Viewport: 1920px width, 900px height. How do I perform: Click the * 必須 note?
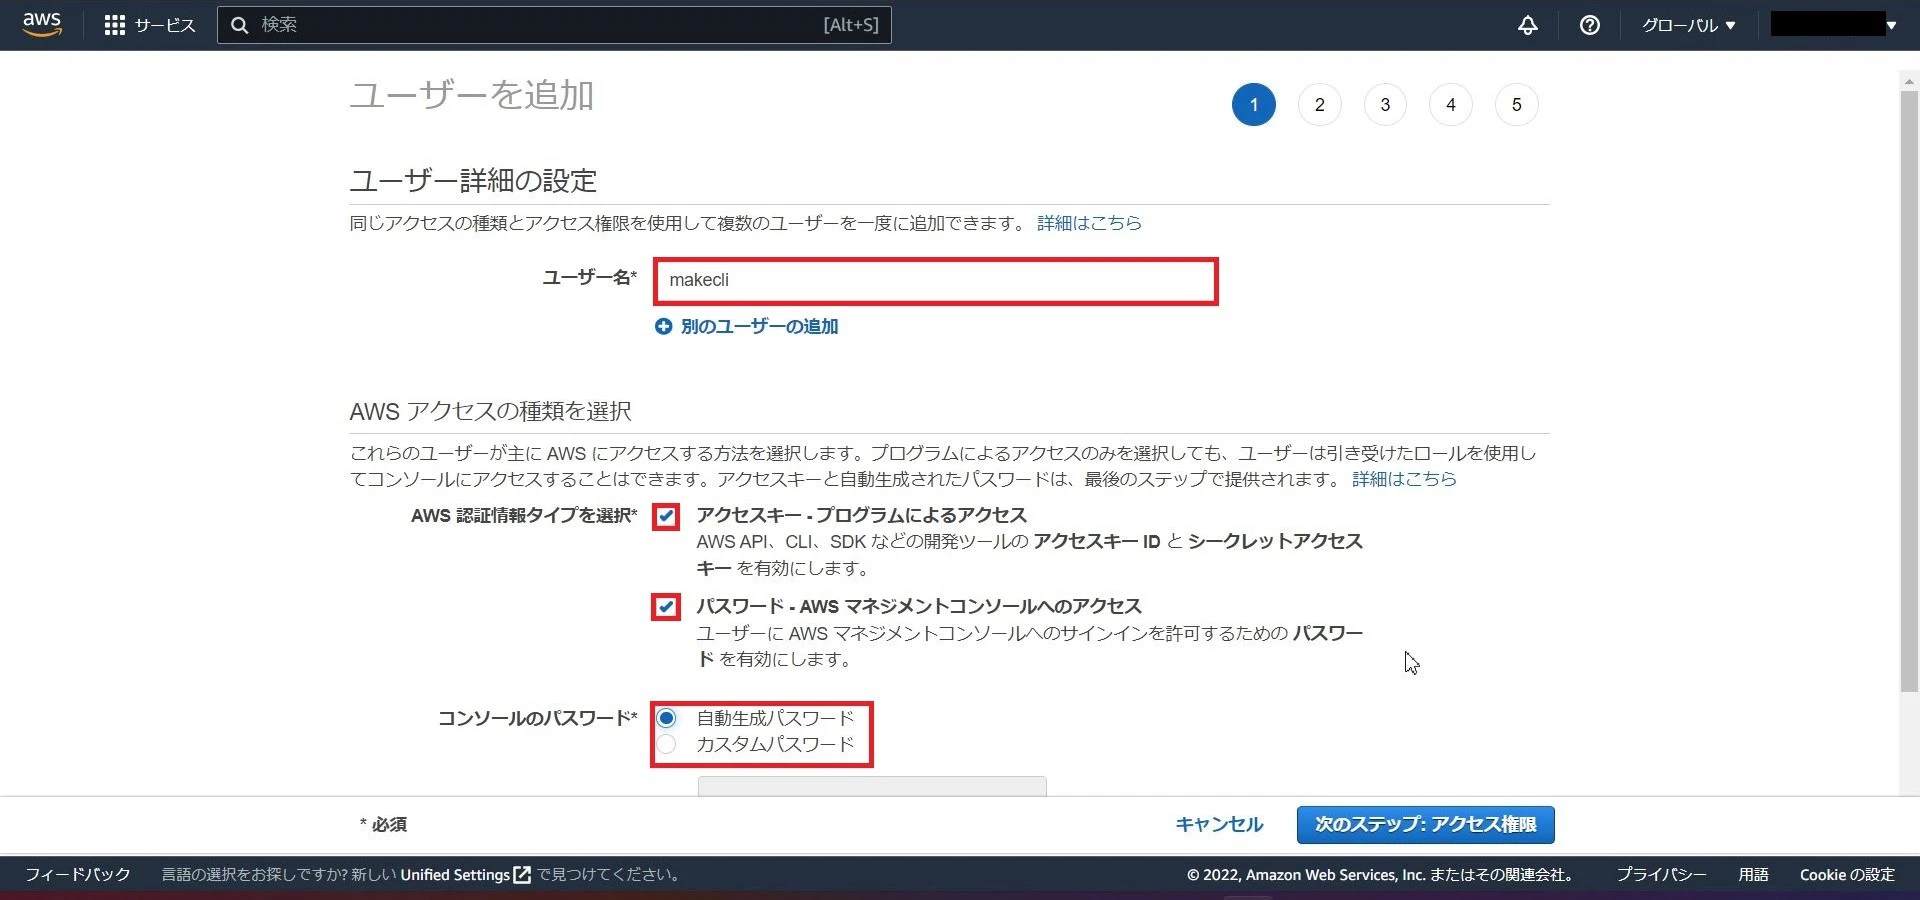[383, 825]
